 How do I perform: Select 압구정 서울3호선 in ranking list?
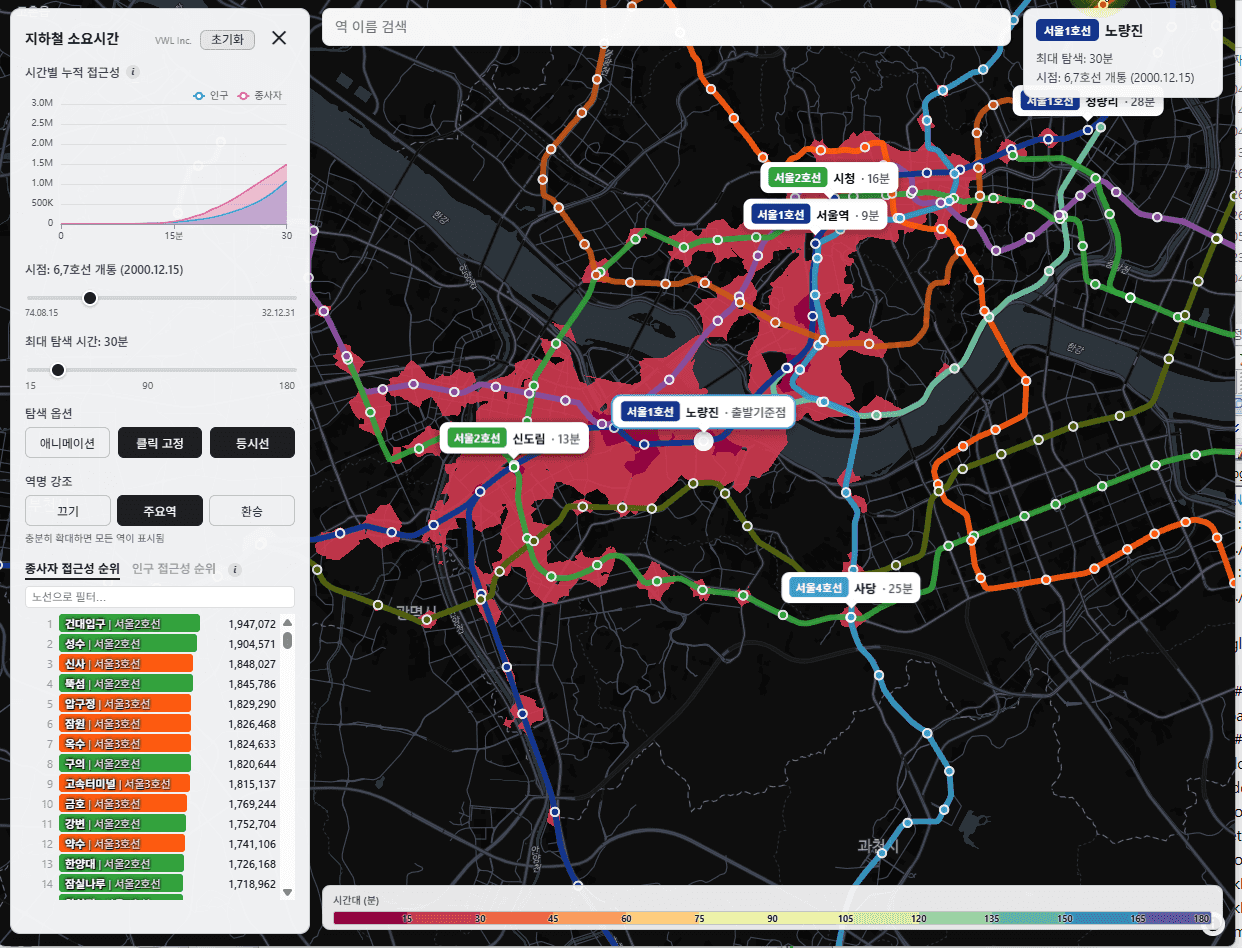click(x=126, y=704)
